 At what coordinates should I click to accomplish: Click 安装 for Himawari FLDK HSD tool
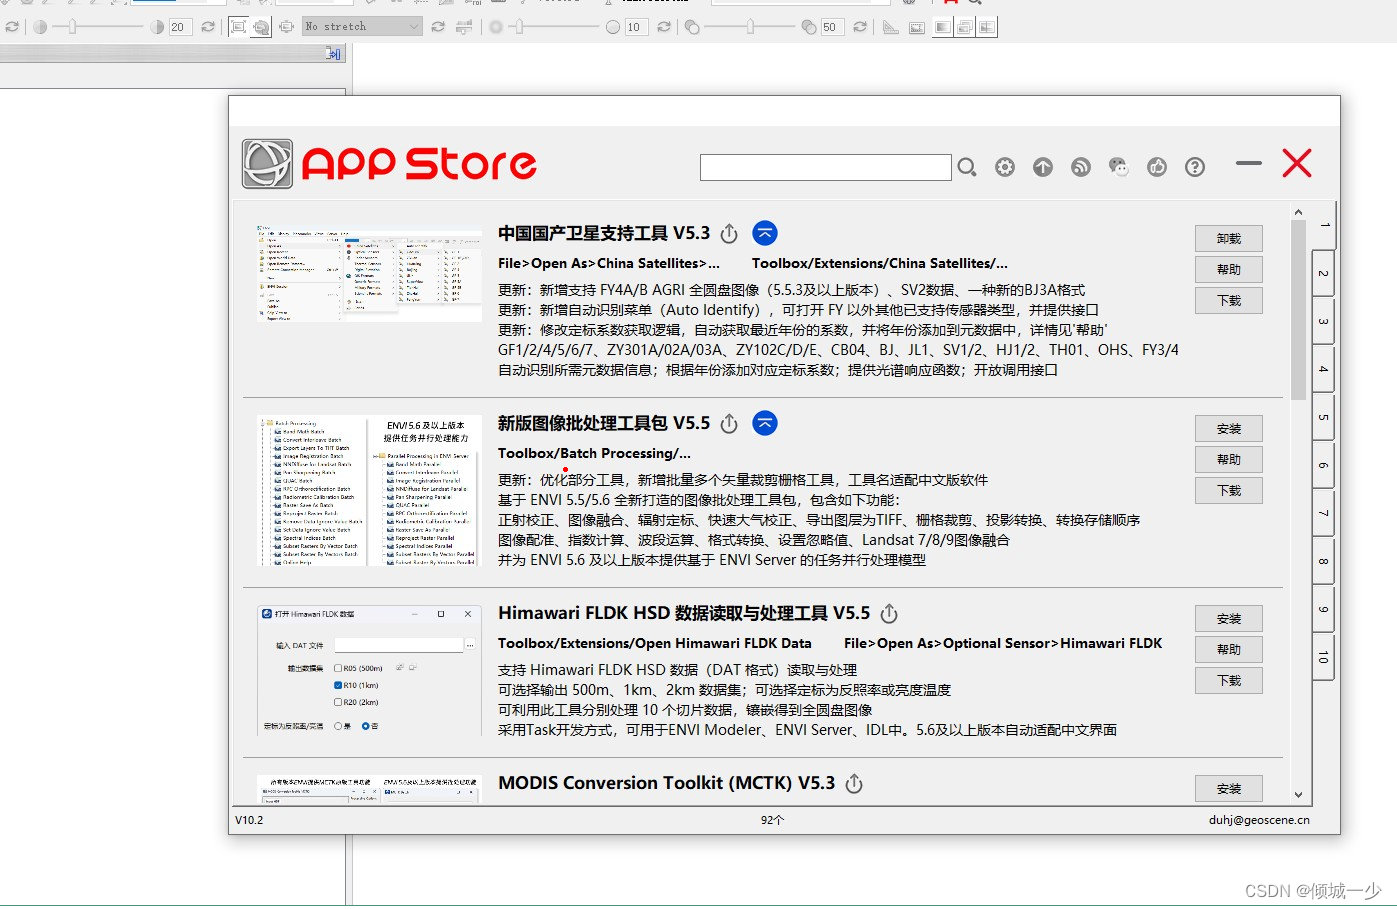pos(1229,618)
